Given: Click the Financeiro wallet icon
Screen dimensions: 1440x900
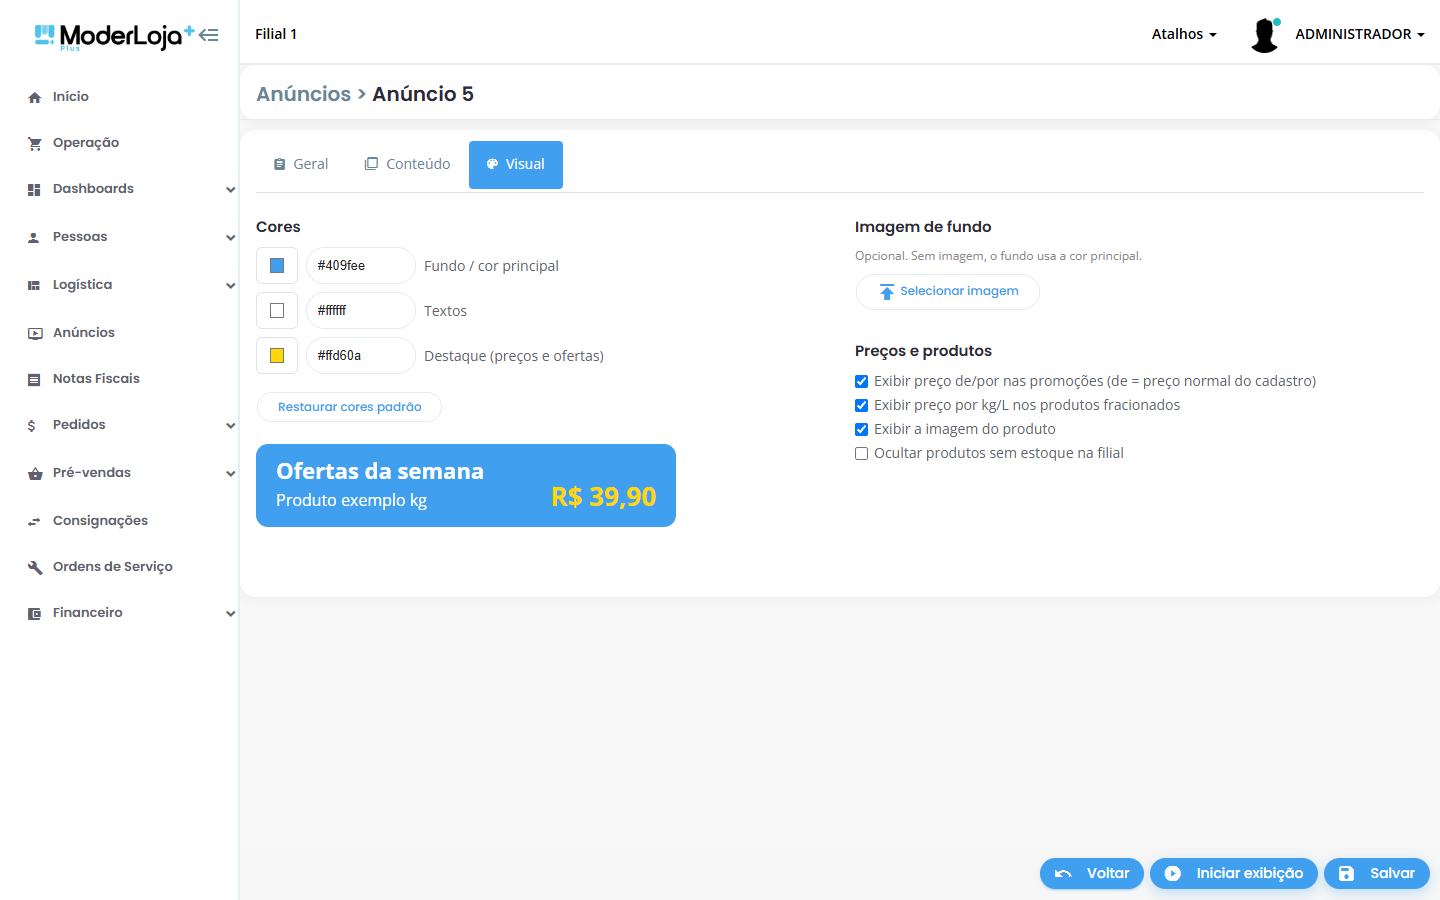Looking at the screenshot, I should click(35, 613).
